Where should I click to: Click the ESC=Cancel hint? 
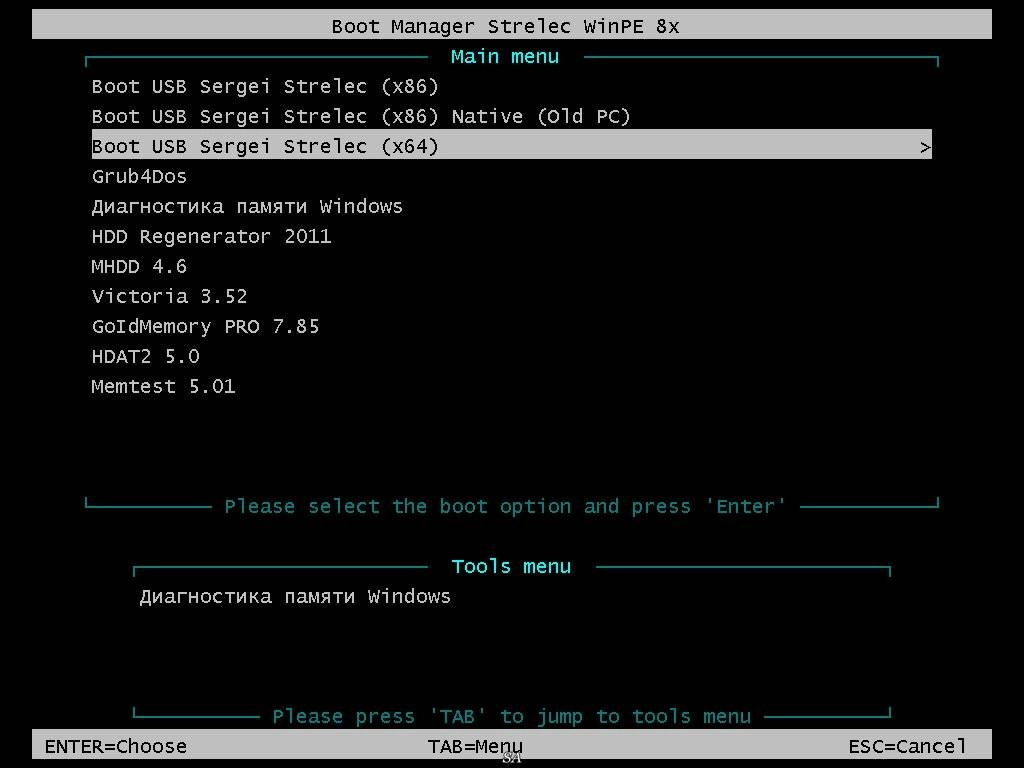(x=907, y=746)
